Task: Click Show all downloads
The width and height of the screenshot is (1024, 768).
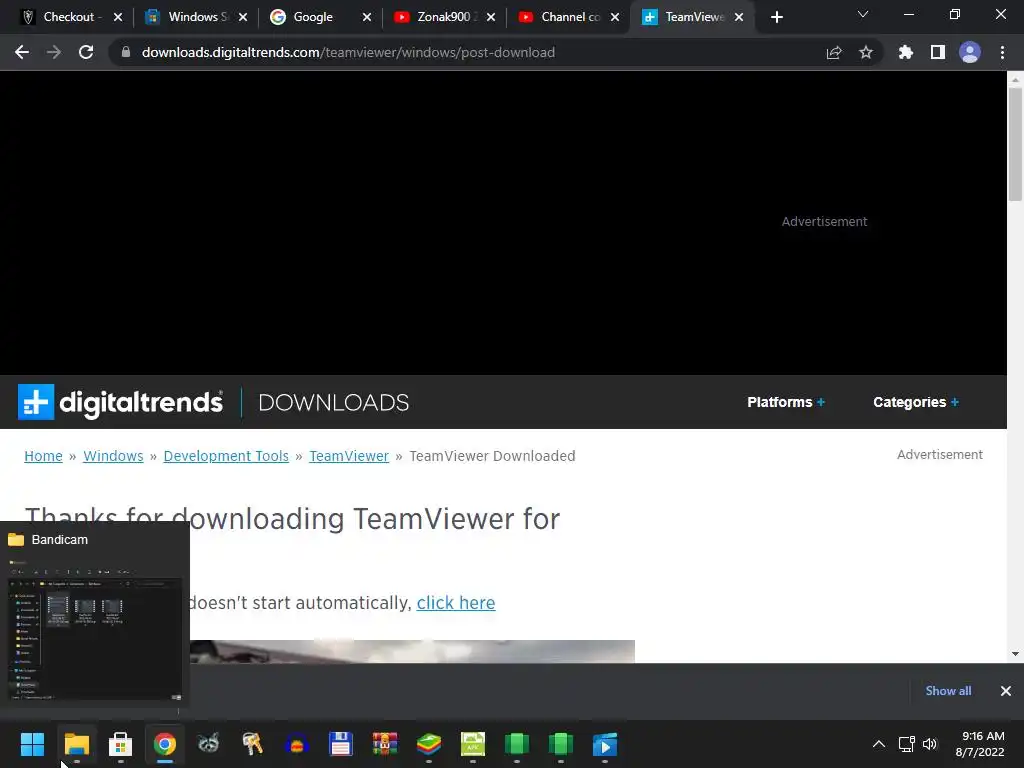Action: 948,691
